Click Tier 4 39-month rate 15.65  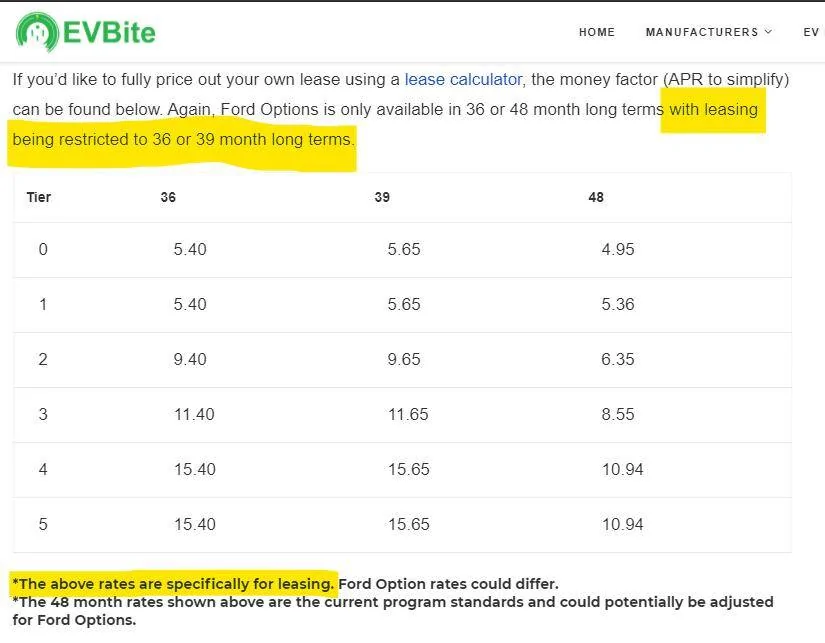(x=409, y=469)
